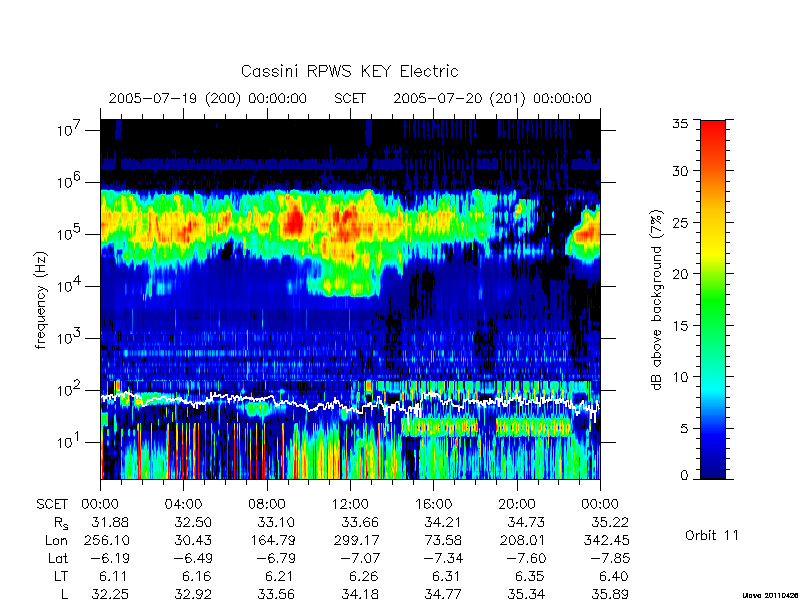Click the L value '35.89'
Image resolution: width=800 pixels, height=600 pixels.
[610, 594]
